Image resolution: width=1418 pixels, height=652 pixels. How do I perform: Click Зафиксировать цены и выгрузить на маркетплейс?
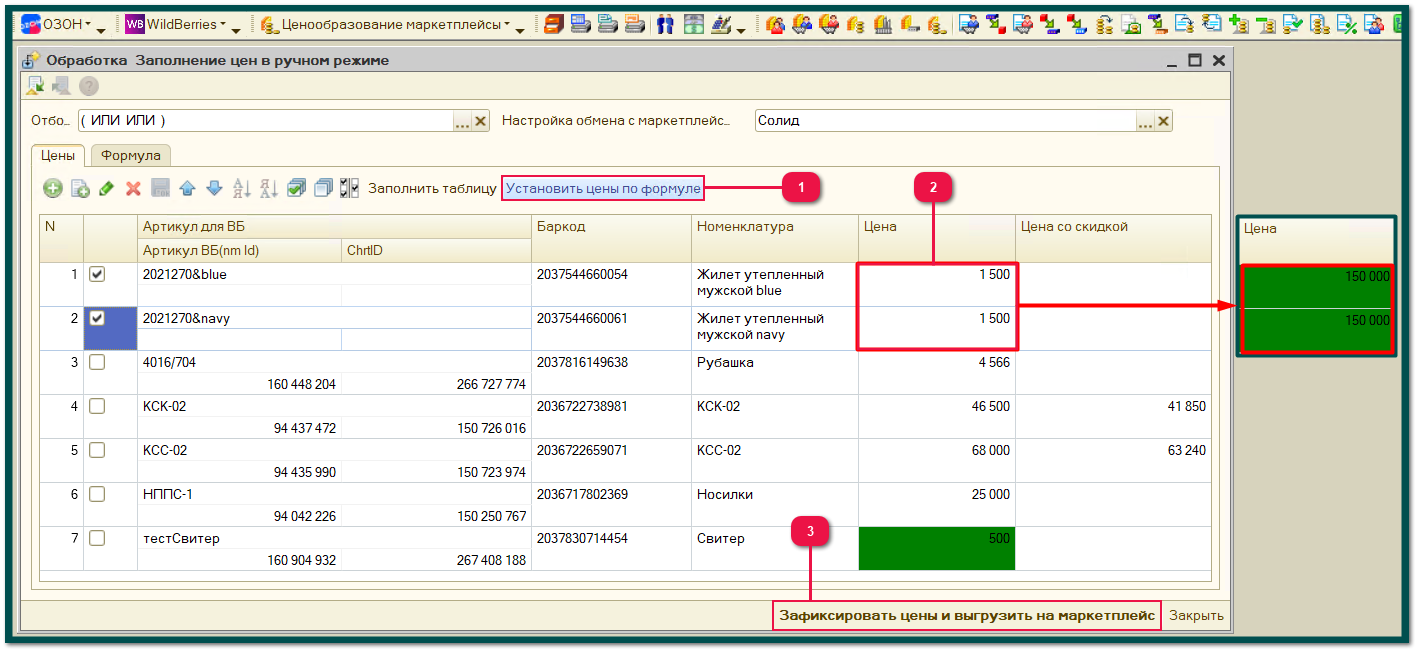pos(967,615)
